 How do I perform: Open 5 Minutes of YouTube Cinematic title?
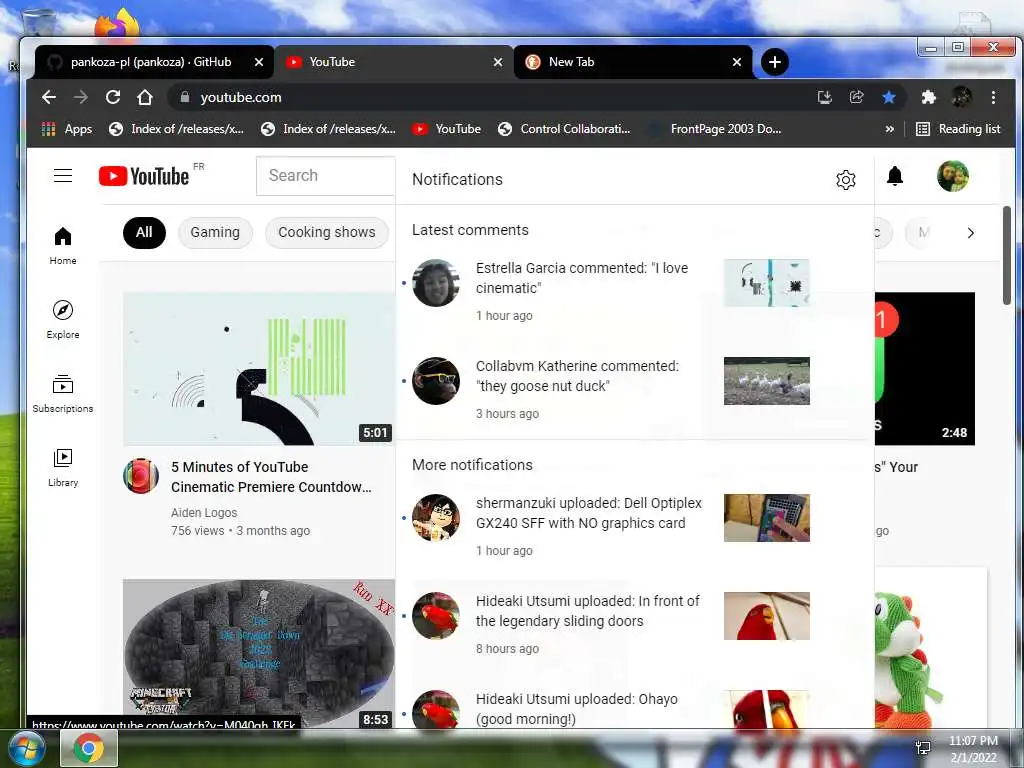(x=271, y=477)
